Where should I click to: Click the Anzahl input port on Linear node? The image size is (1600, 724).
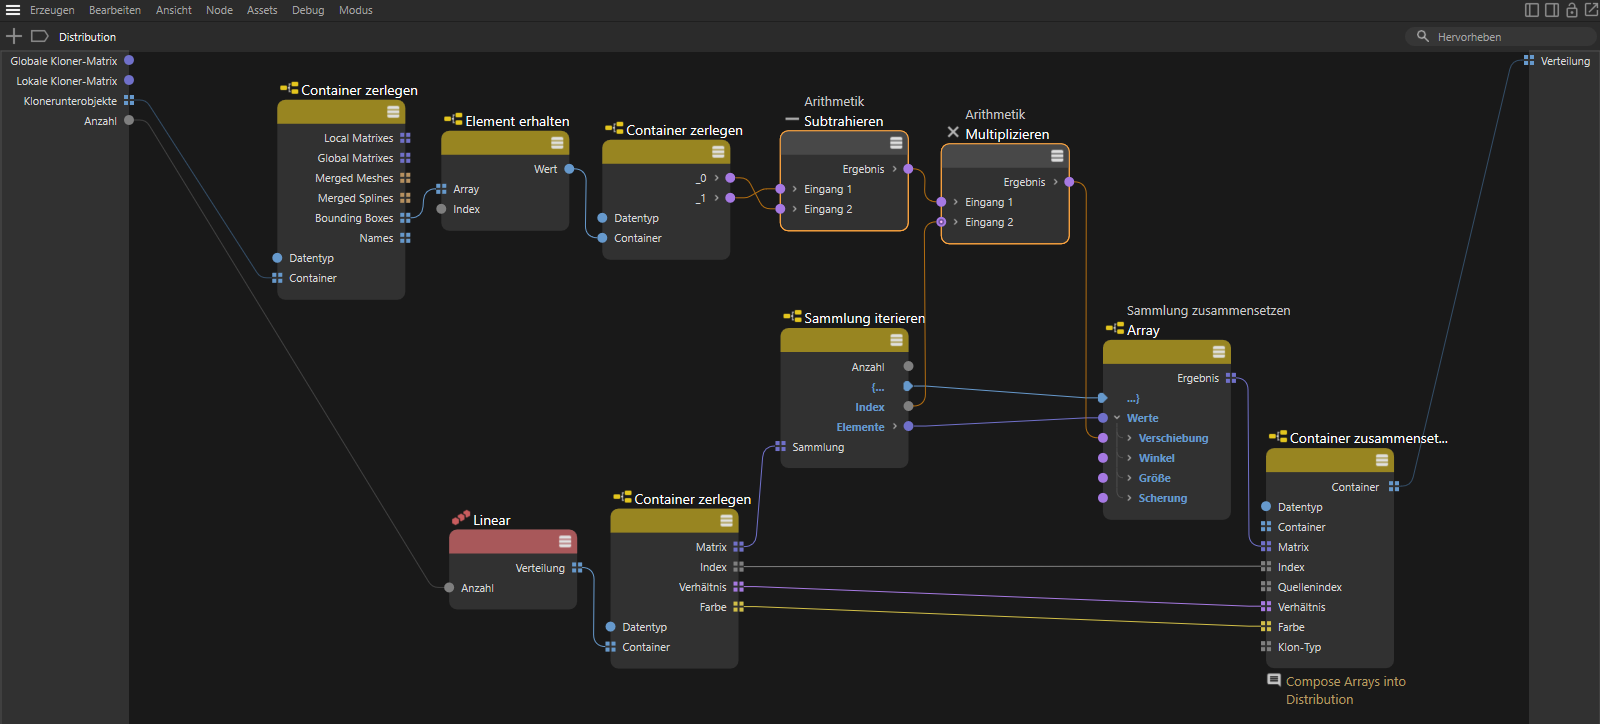pos(449,588)
